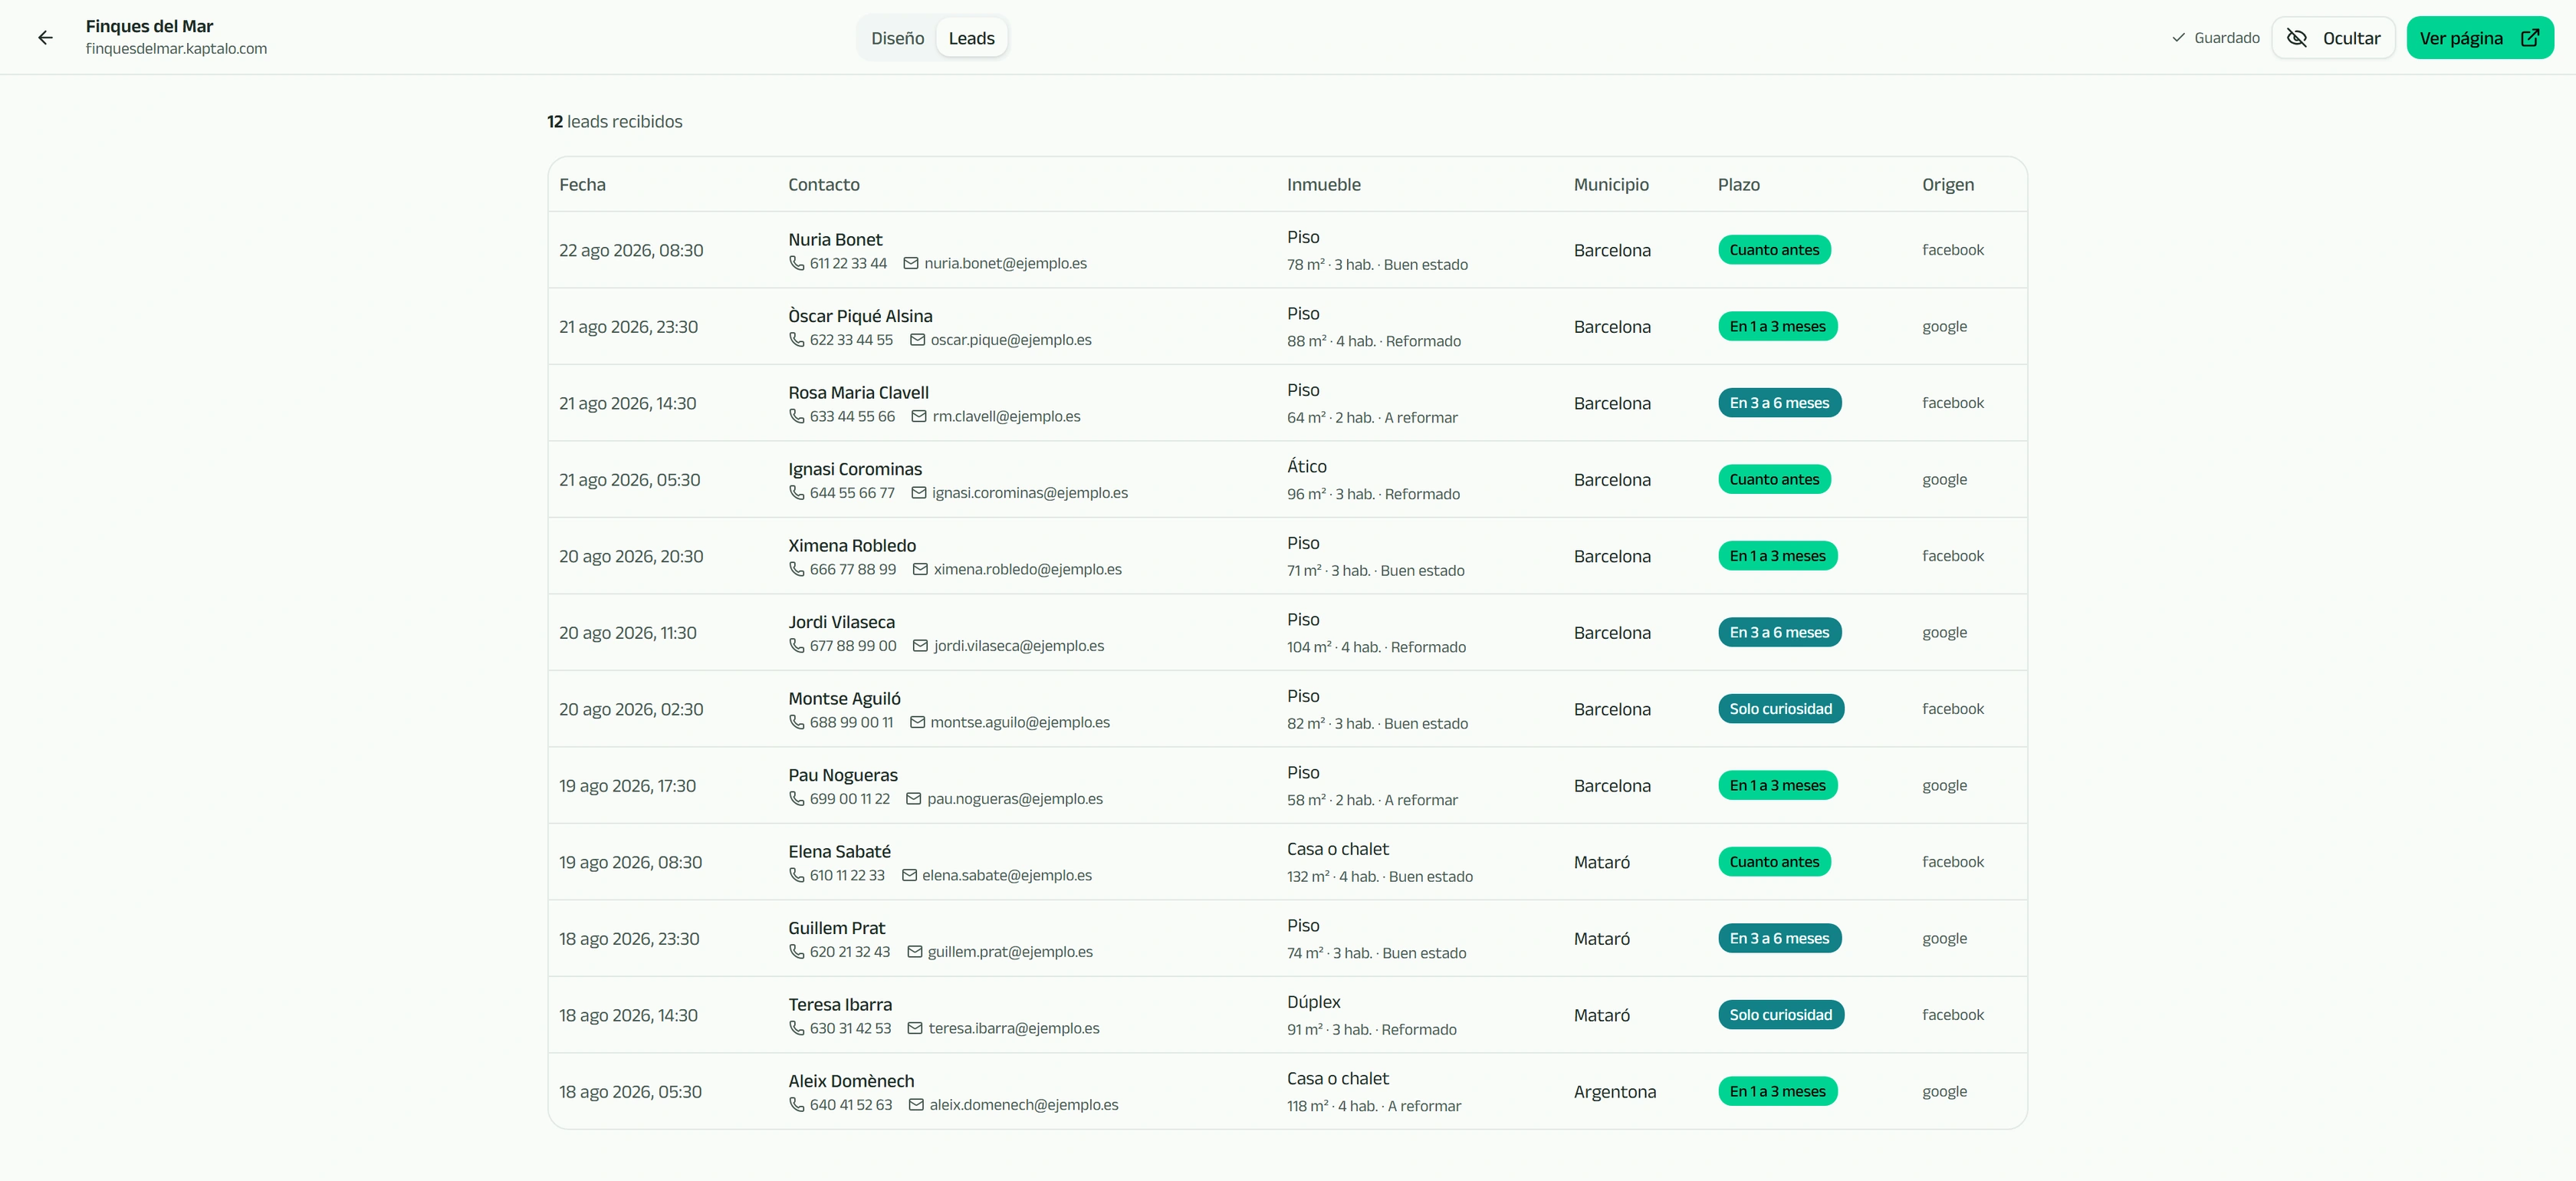Click phone icon for Teresa Ibarra

pos(797,1028)
